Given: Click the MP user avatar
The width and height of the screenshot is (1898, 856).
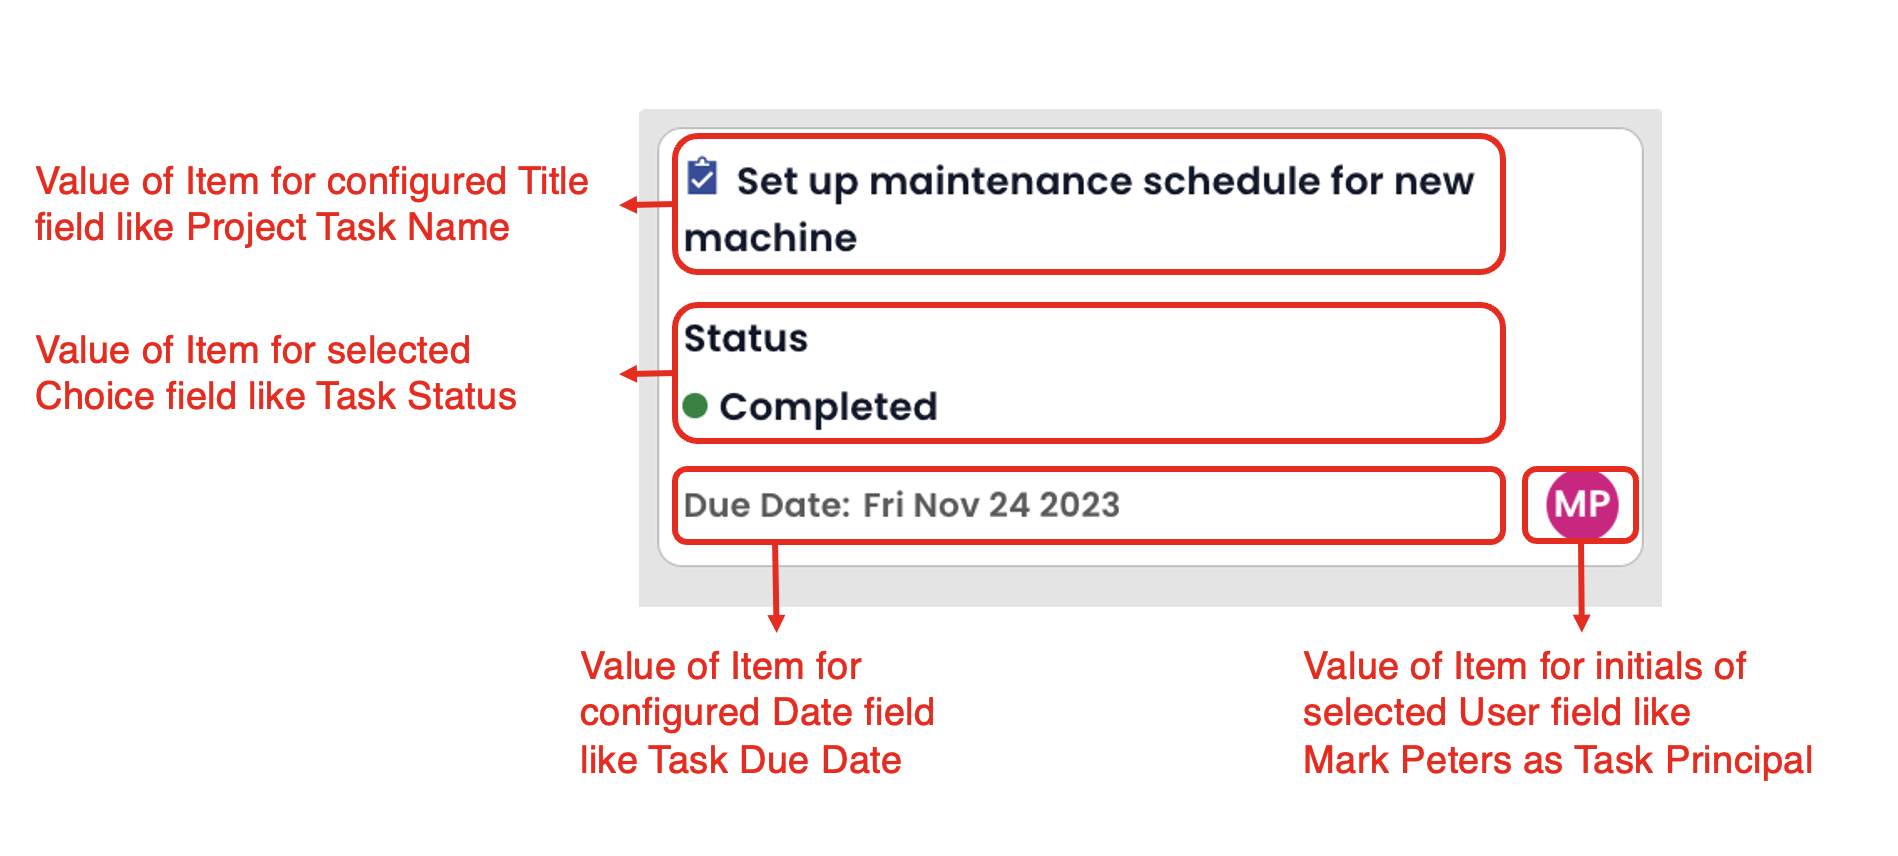Looking at the screenshot, I should coord(1581,505).
